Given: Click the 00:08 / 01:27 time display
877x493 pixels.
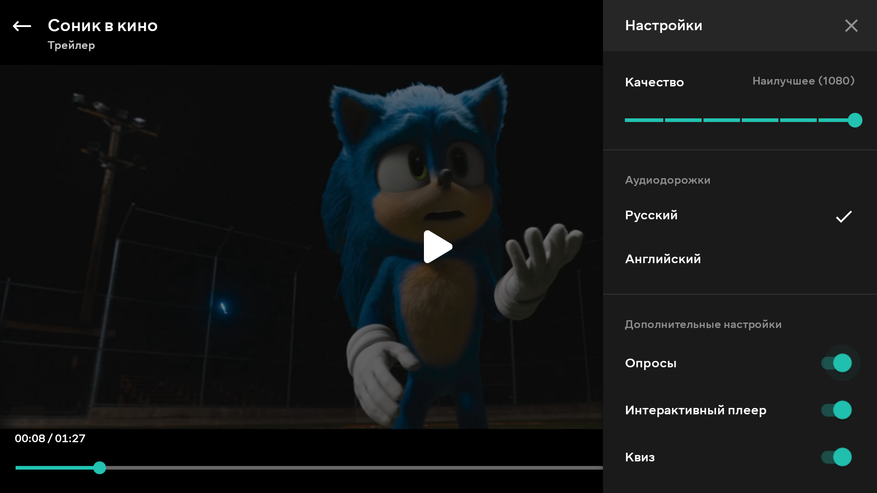Looking at the screenshot, I should [50, 439].
